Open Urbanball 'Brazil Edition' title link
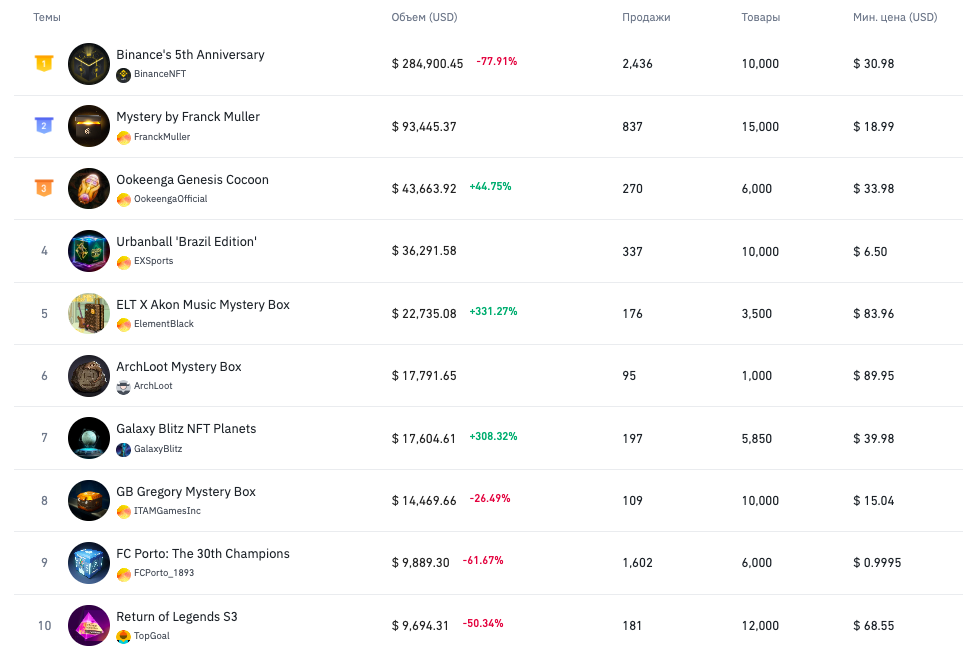 click(187, 241)
